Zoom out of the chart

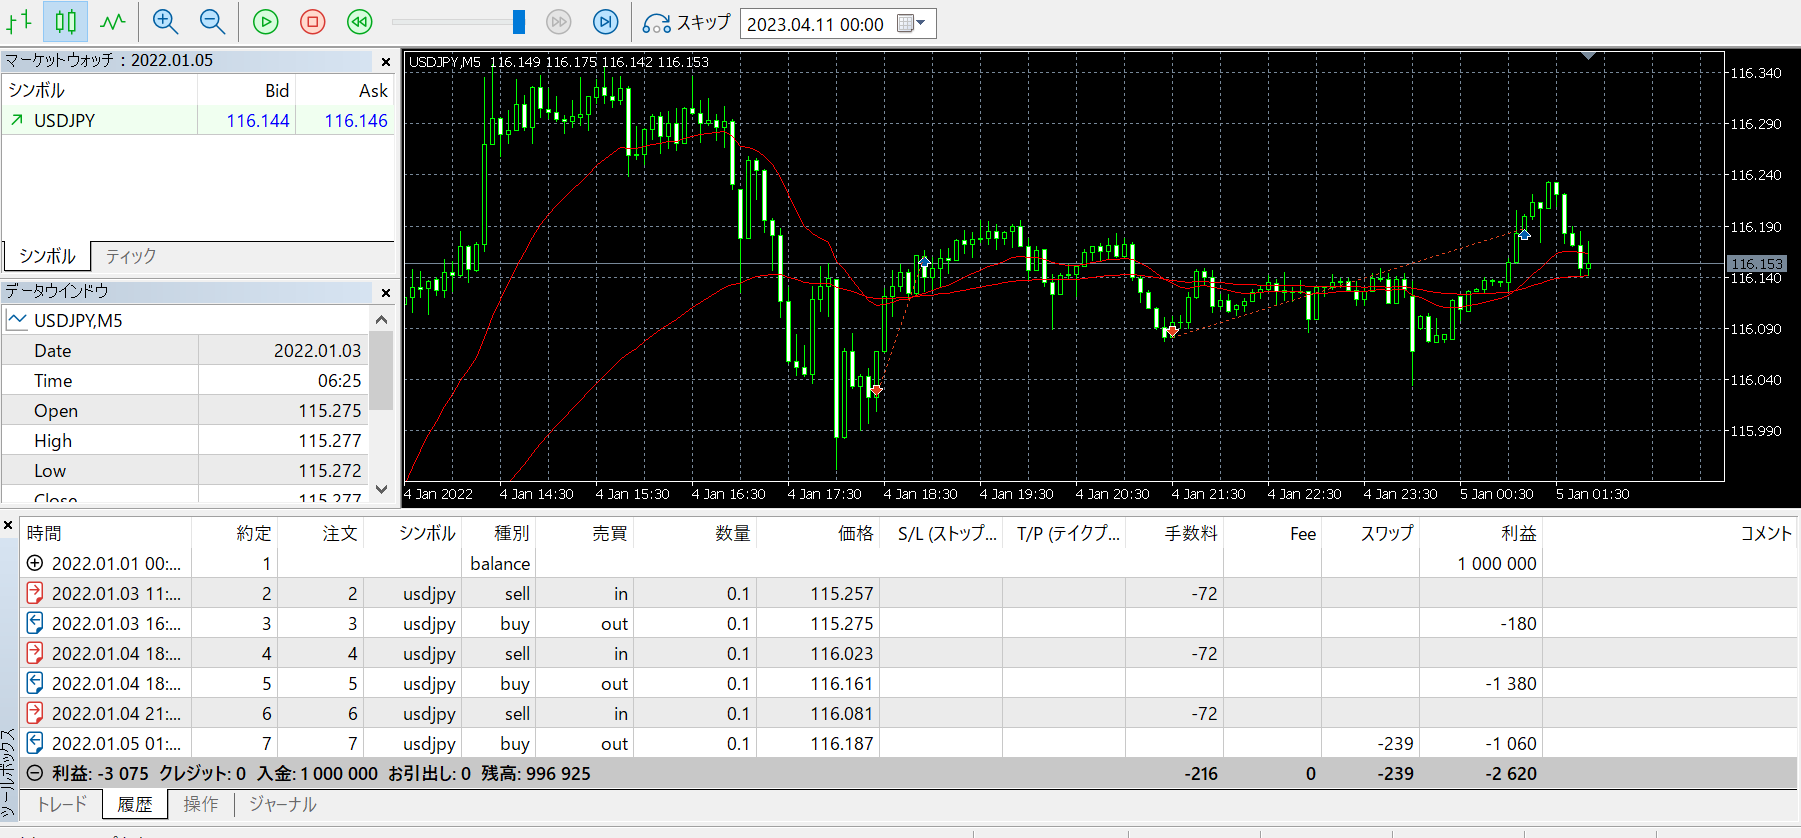(x=212, y=21)
